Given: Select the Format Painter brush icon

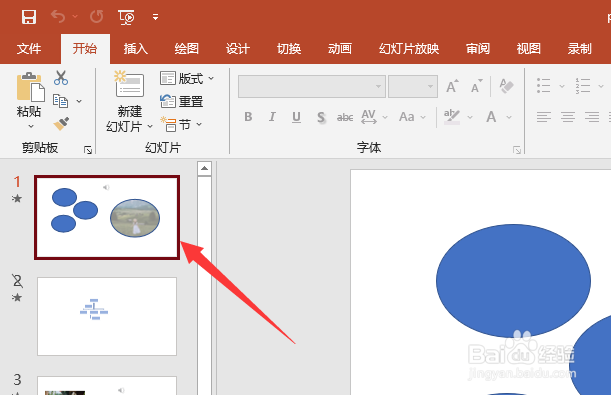Looking at the screenshot, I should [61, 124].
